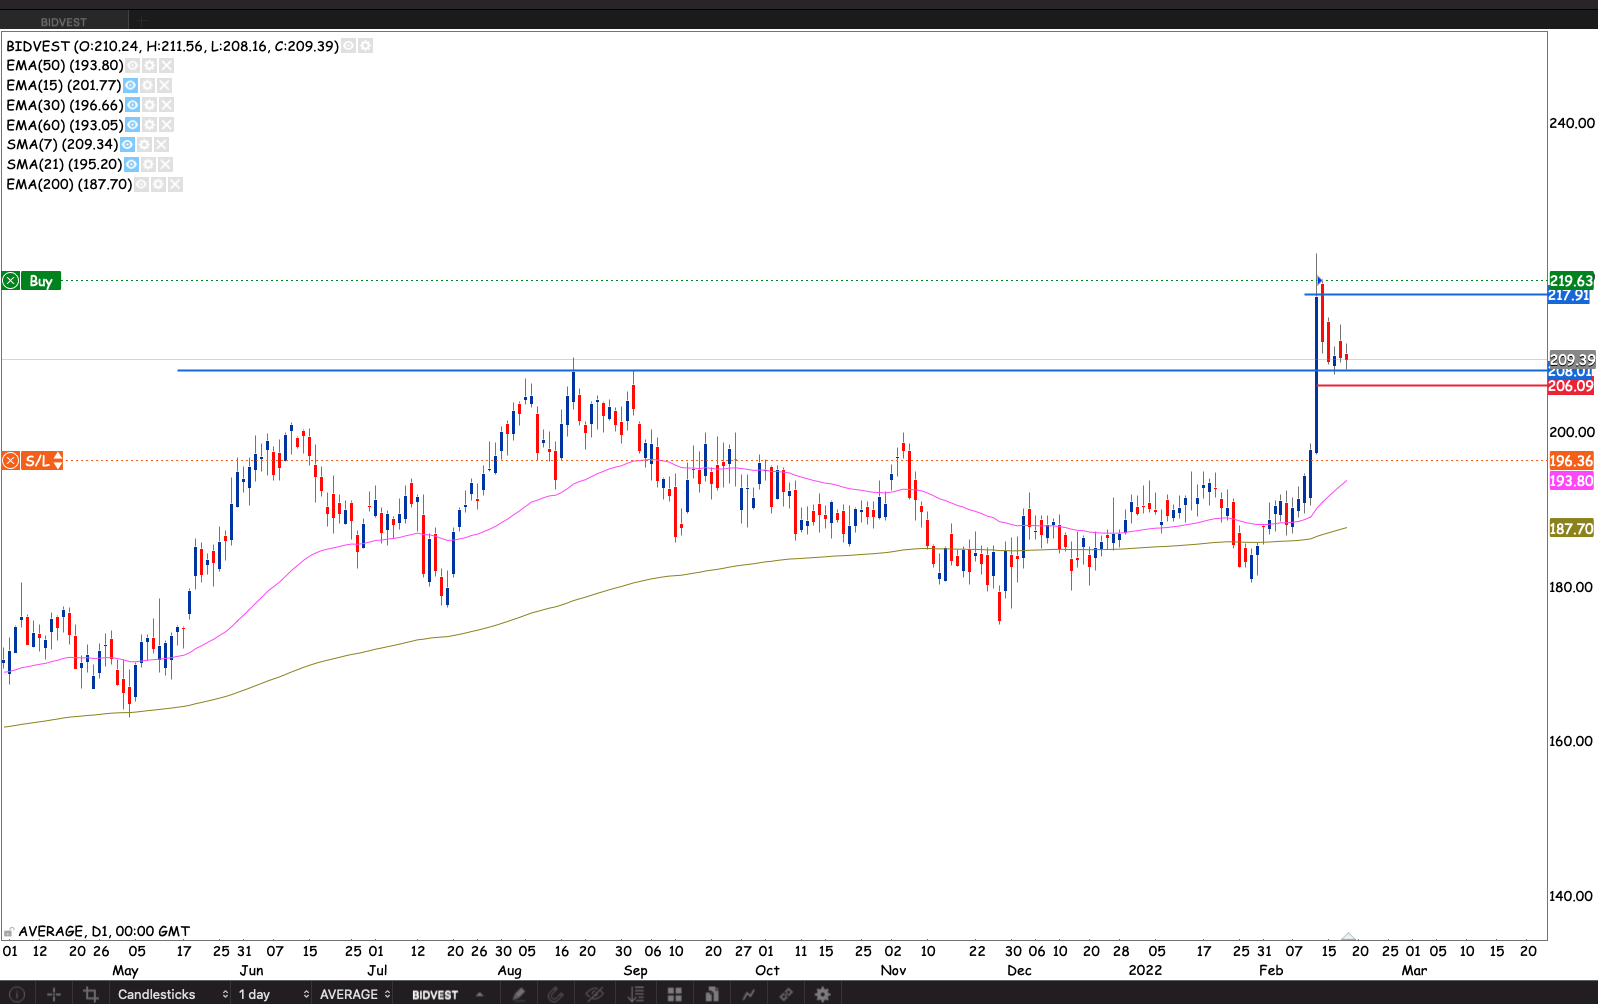Add a new chart tab with plus
1598x1004 pixels.
tap(142, 21)
